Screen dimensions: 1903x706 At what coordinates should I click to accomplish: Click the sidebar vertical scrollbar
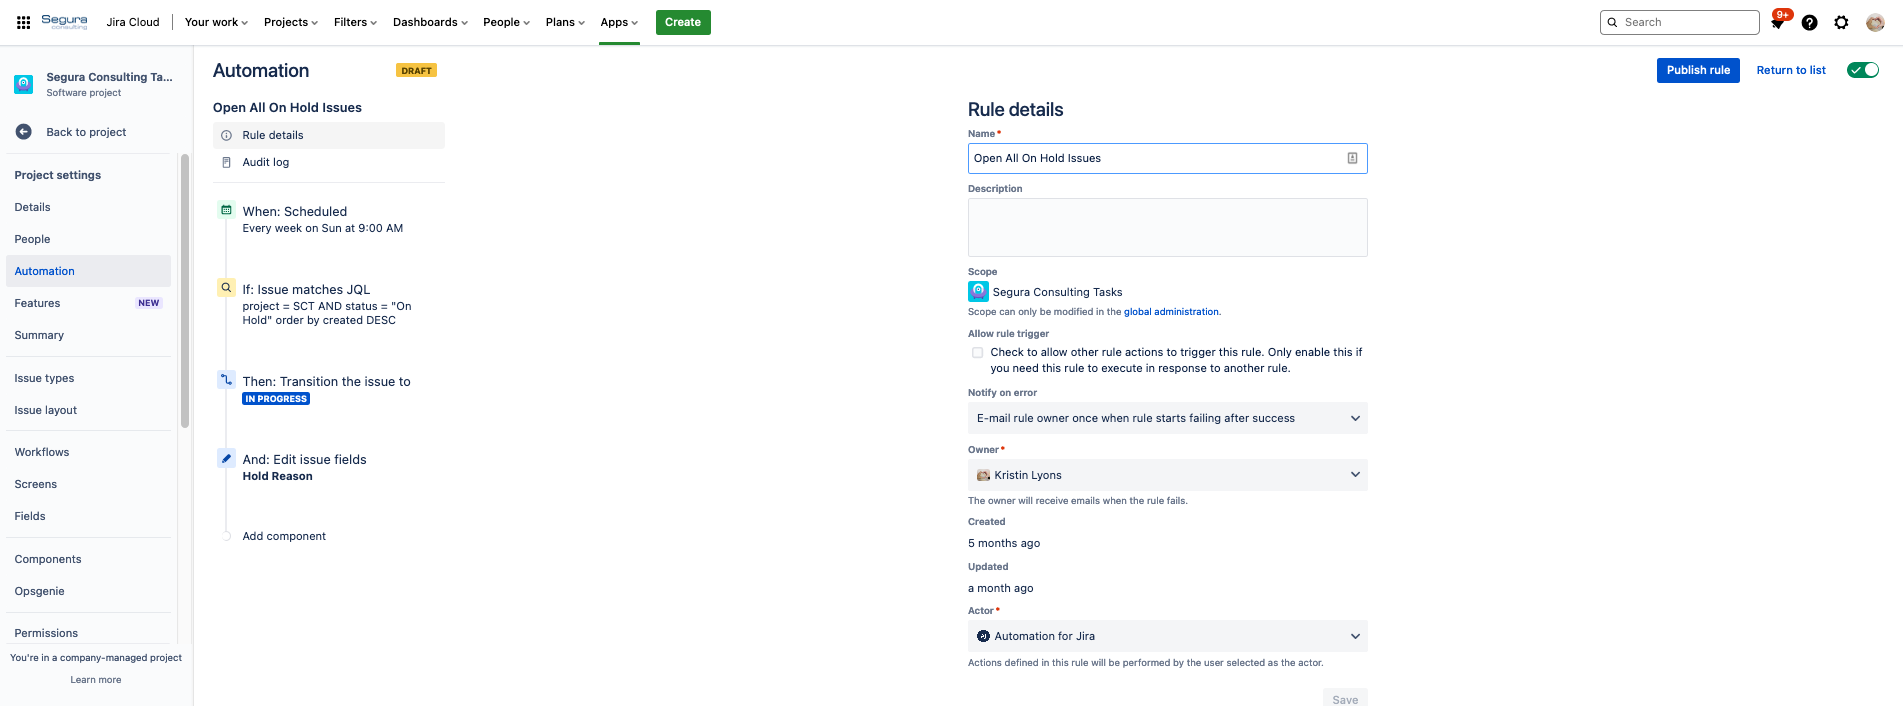(185, 290)
